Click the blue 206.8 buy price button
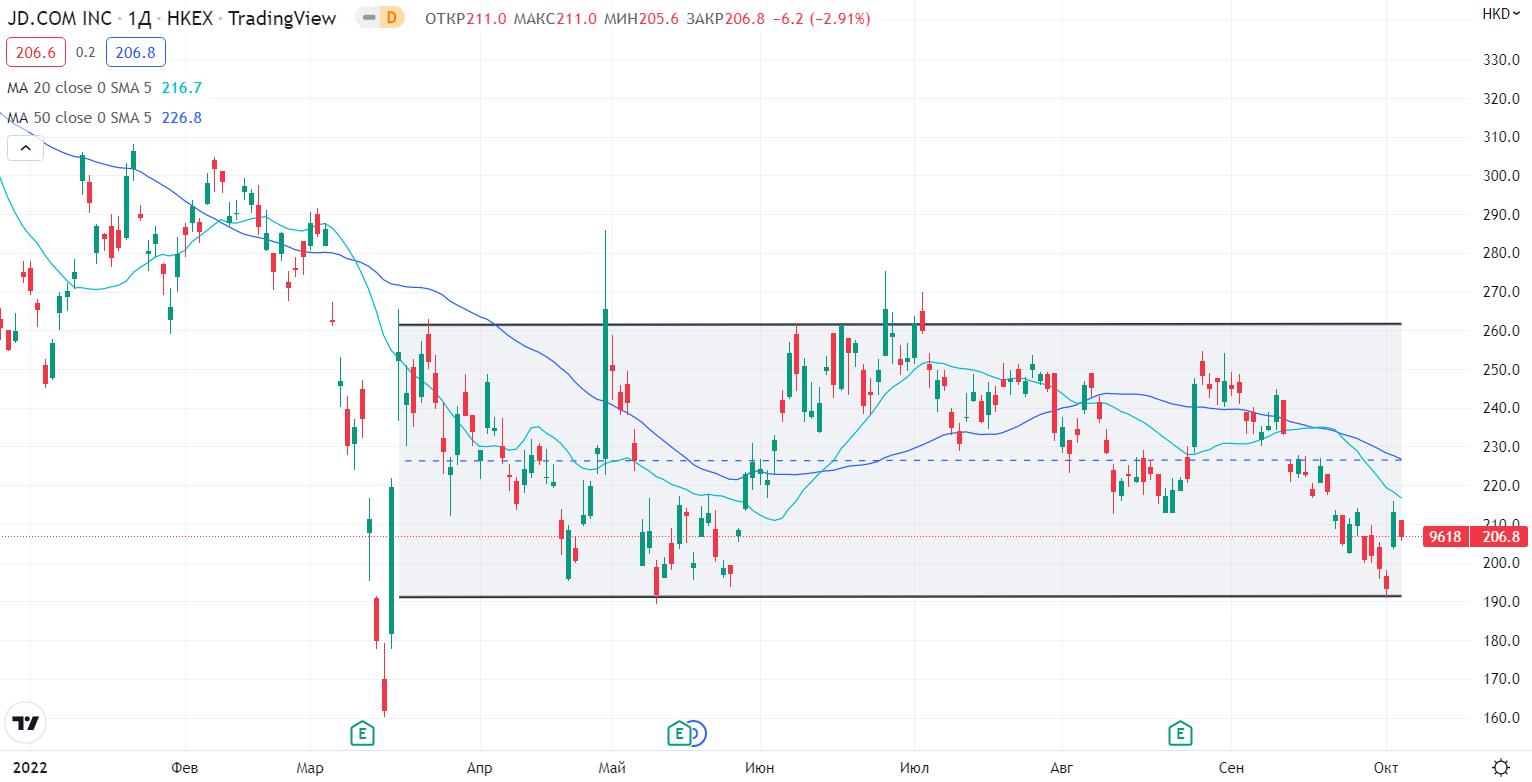The image size is (1532, 782). click(x=136, y=52)
